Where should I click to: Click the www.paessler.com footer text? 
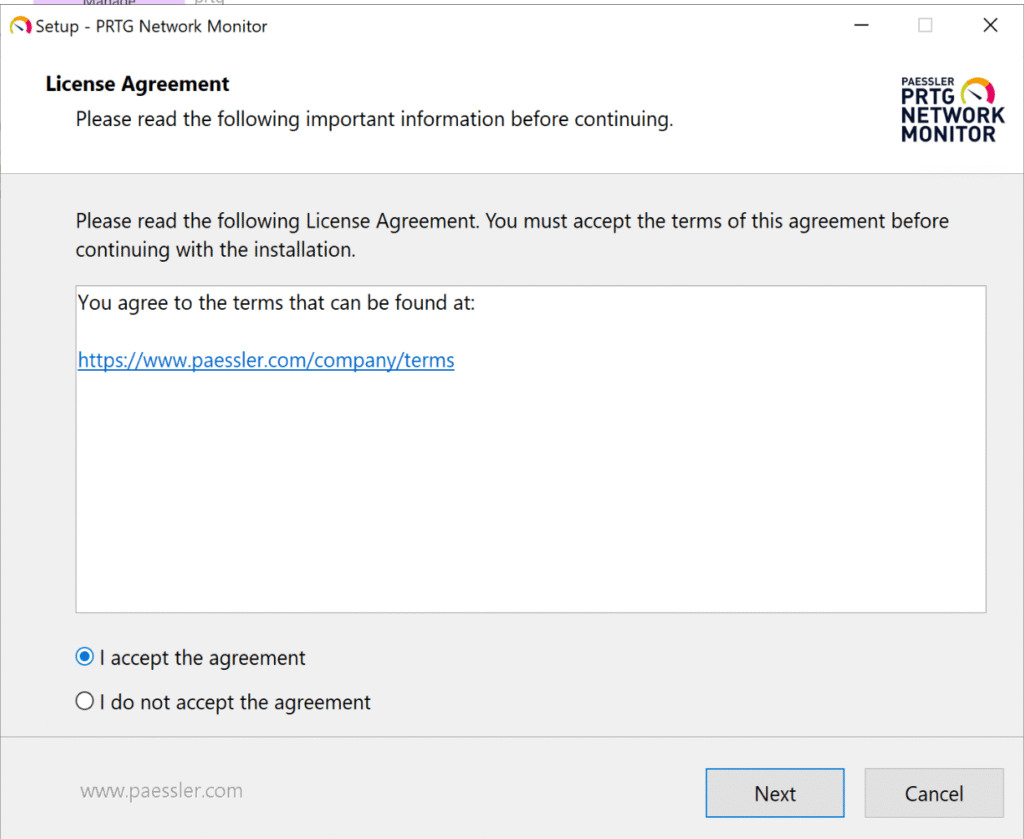(x=161, y=791)
